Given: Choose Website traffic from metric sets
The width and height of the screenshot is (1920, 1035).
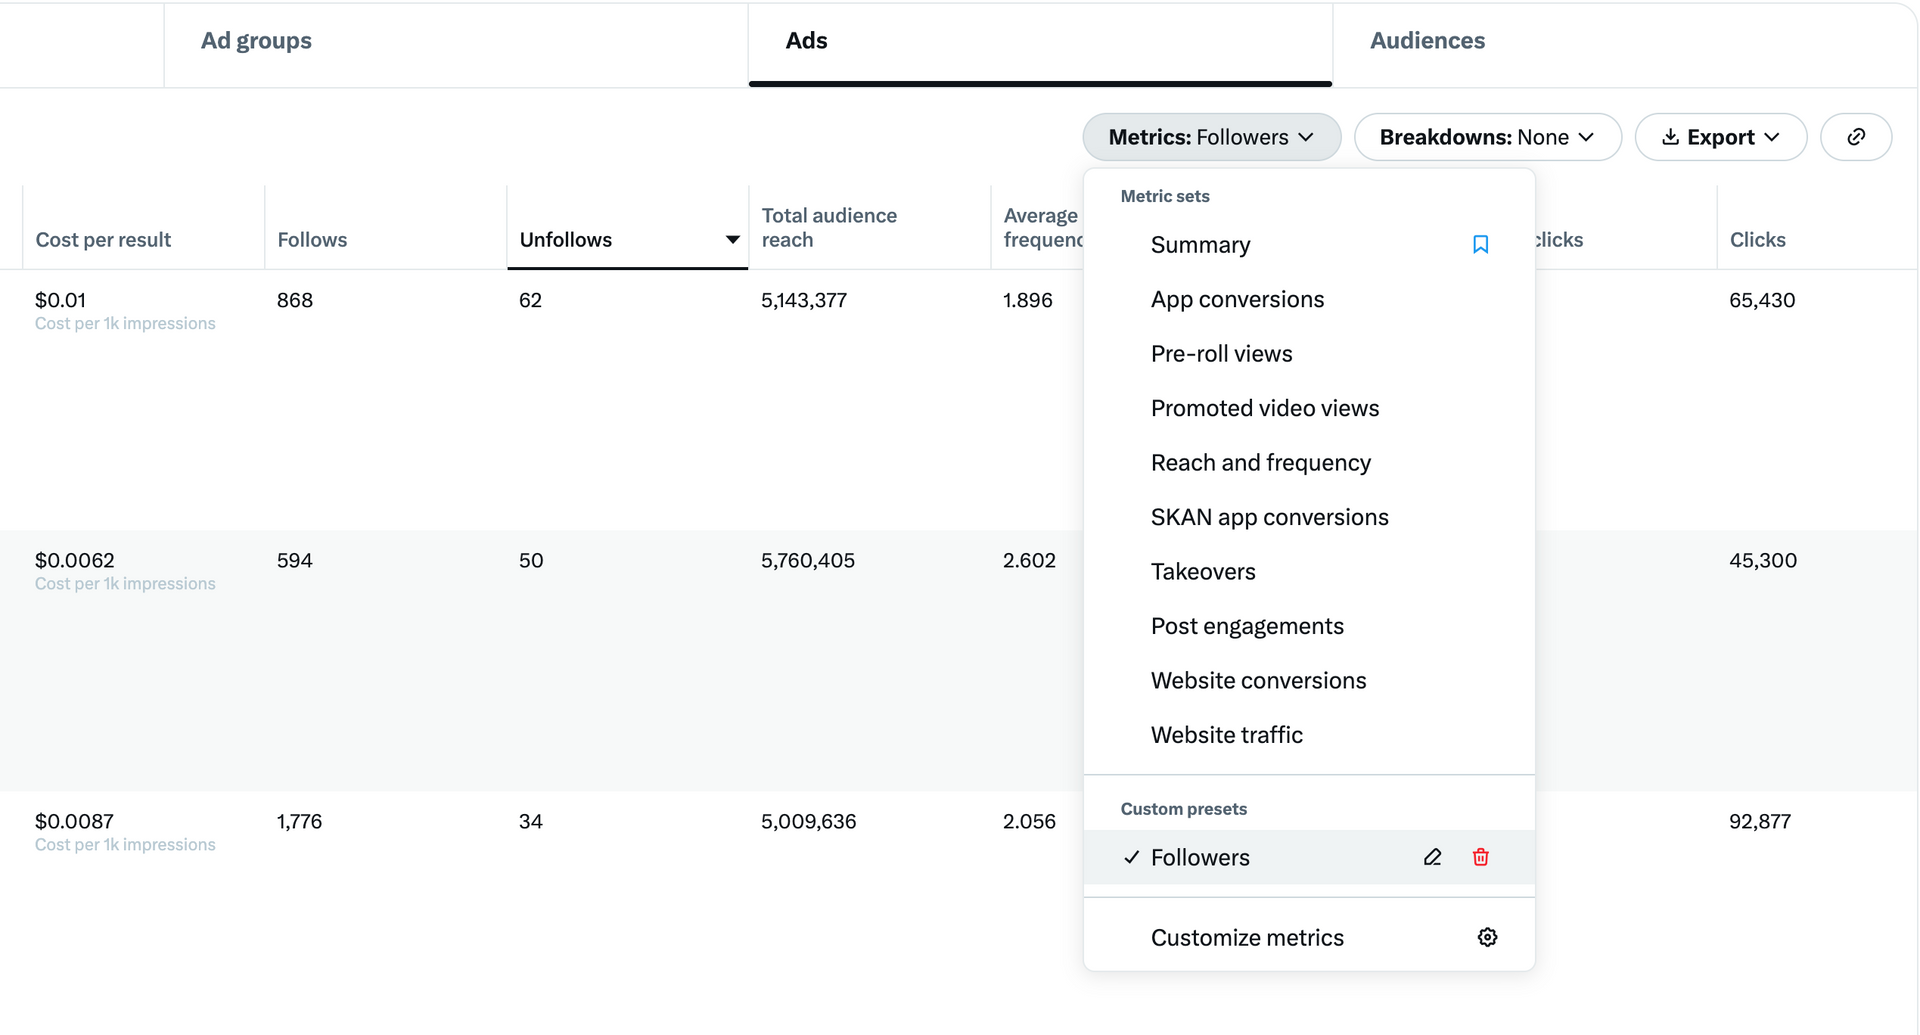Looking at the screenshot, I should pyautogui.click(x=1226, y=734).
